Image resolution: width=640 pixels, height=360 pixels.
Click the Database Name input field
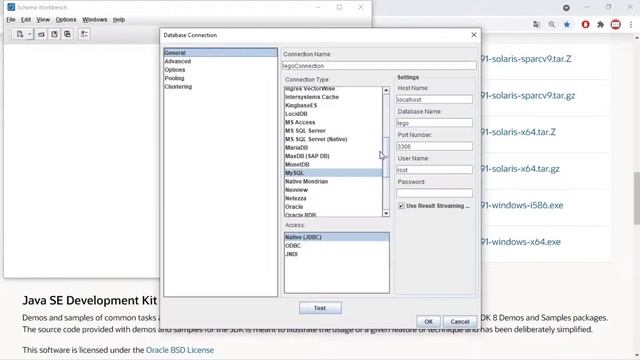point(434,123)
